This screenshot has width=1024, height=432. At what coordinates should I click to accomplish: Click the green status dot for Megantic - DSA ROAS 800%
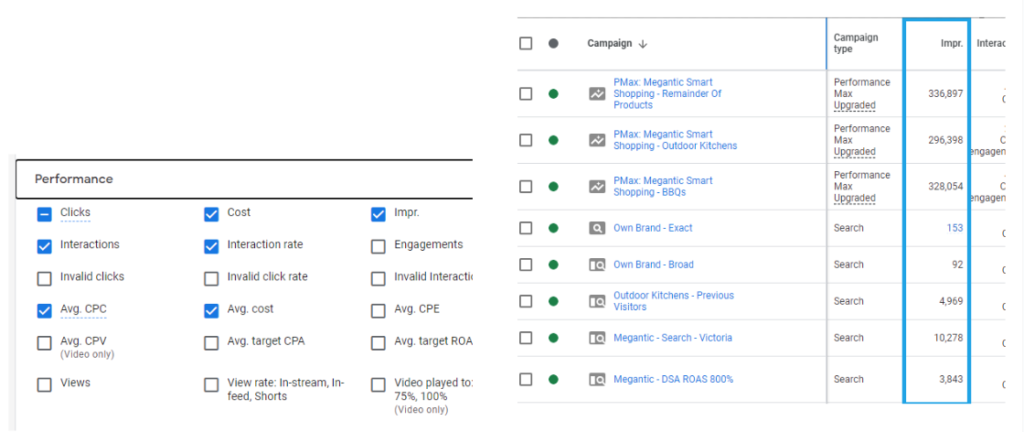coord(553,379)
